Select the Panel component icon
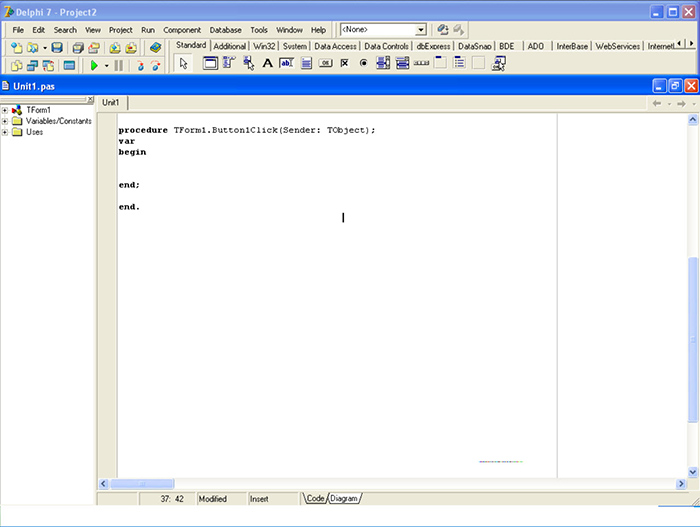 coord(479,63)
